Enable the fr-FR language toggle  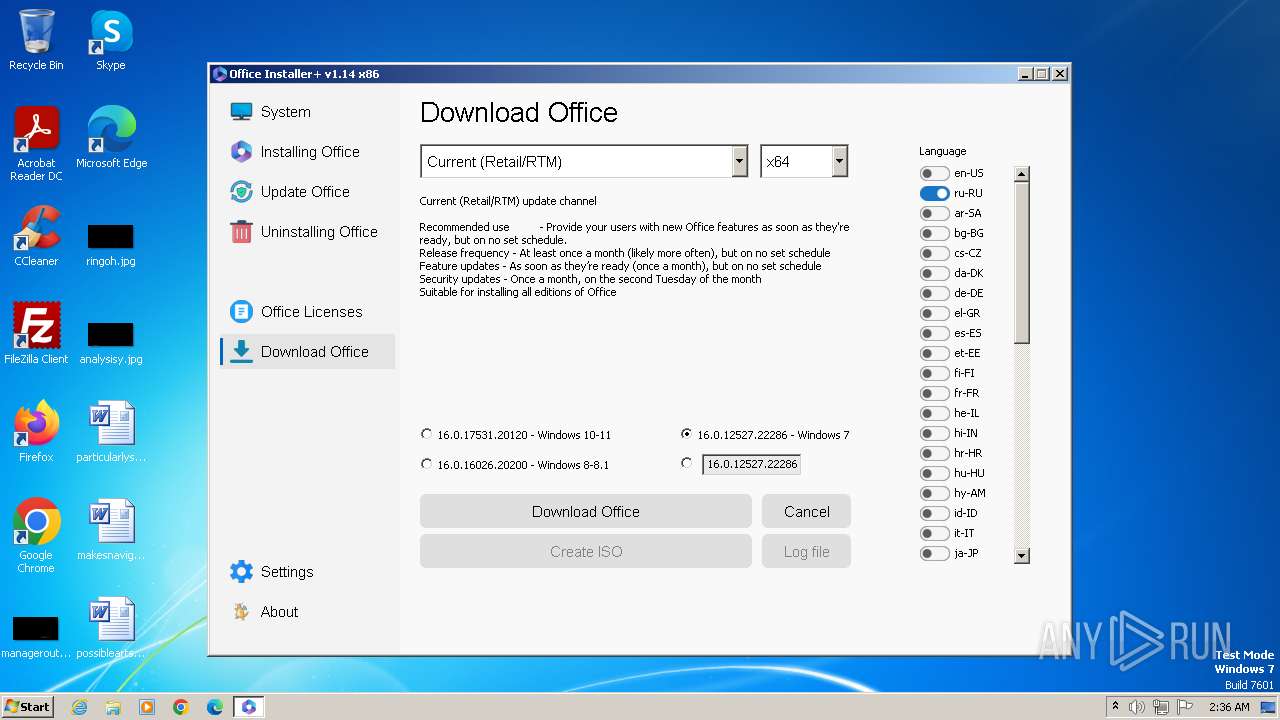(934, 393)
